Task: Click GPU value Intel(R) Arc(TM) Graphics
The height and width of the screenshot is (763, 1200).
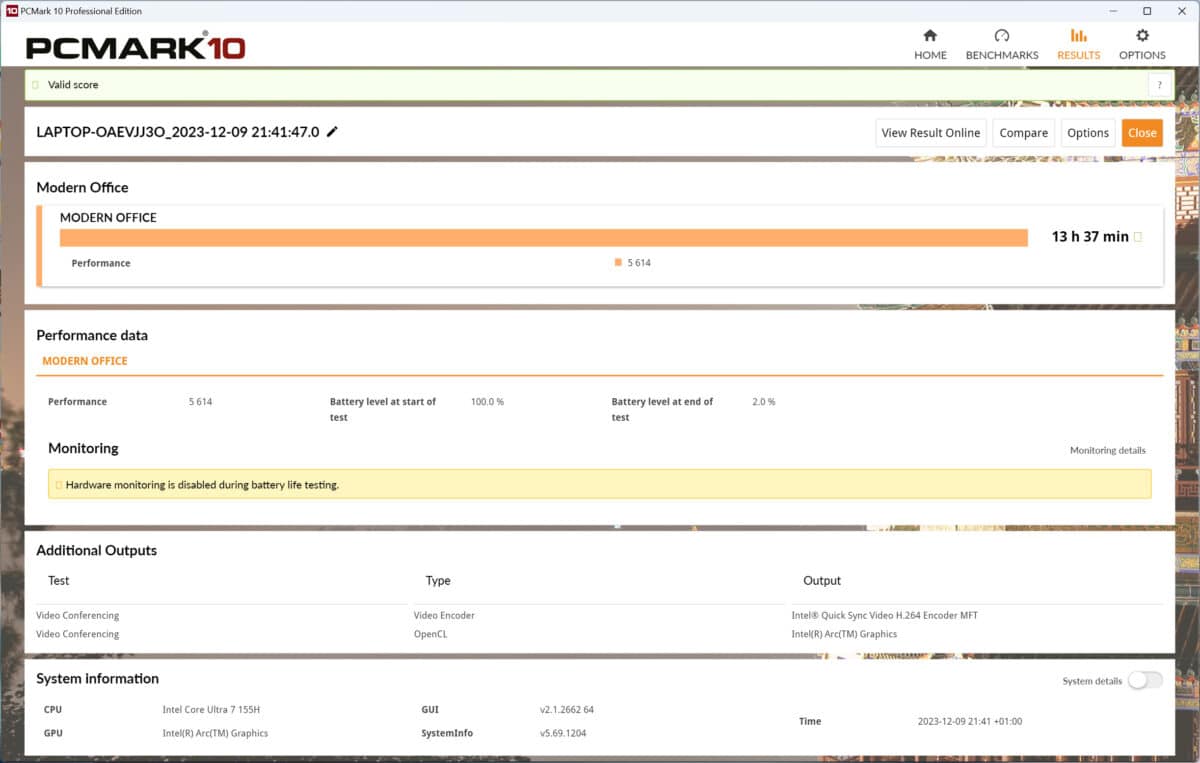Action: [215, 733]
